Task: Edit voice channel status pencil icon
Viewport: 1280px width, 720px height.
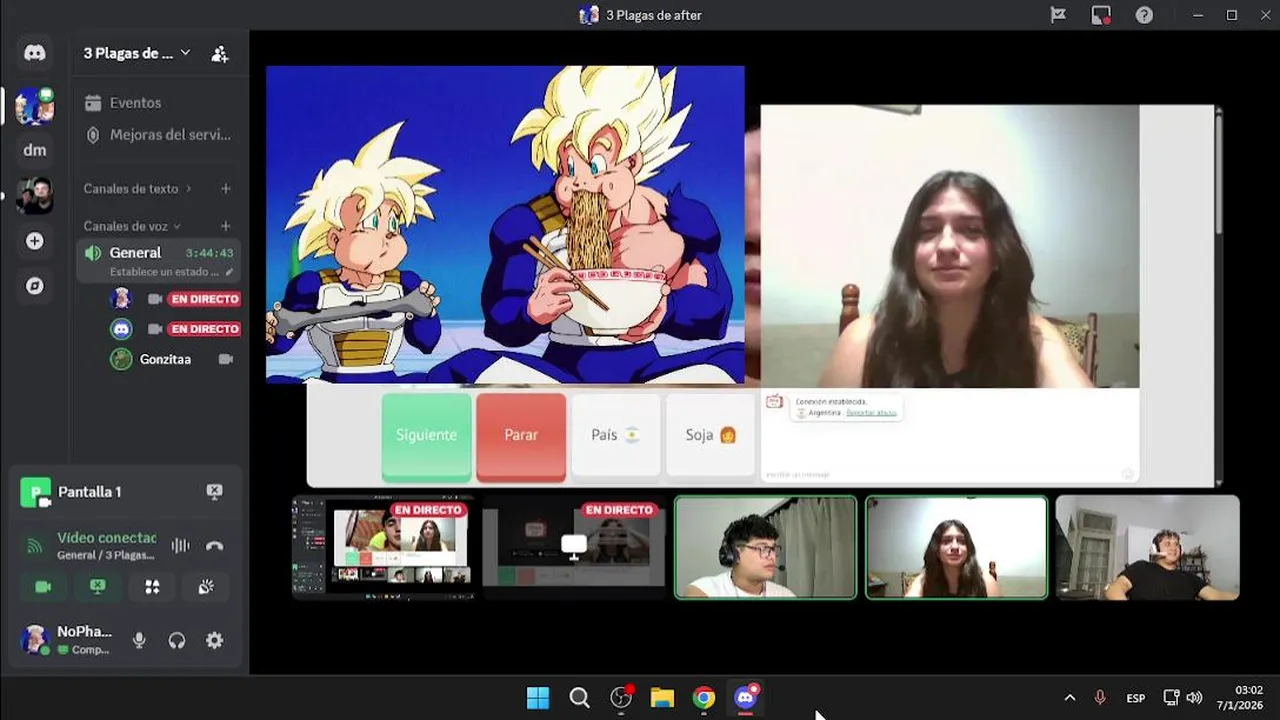Action: (229, 272)
